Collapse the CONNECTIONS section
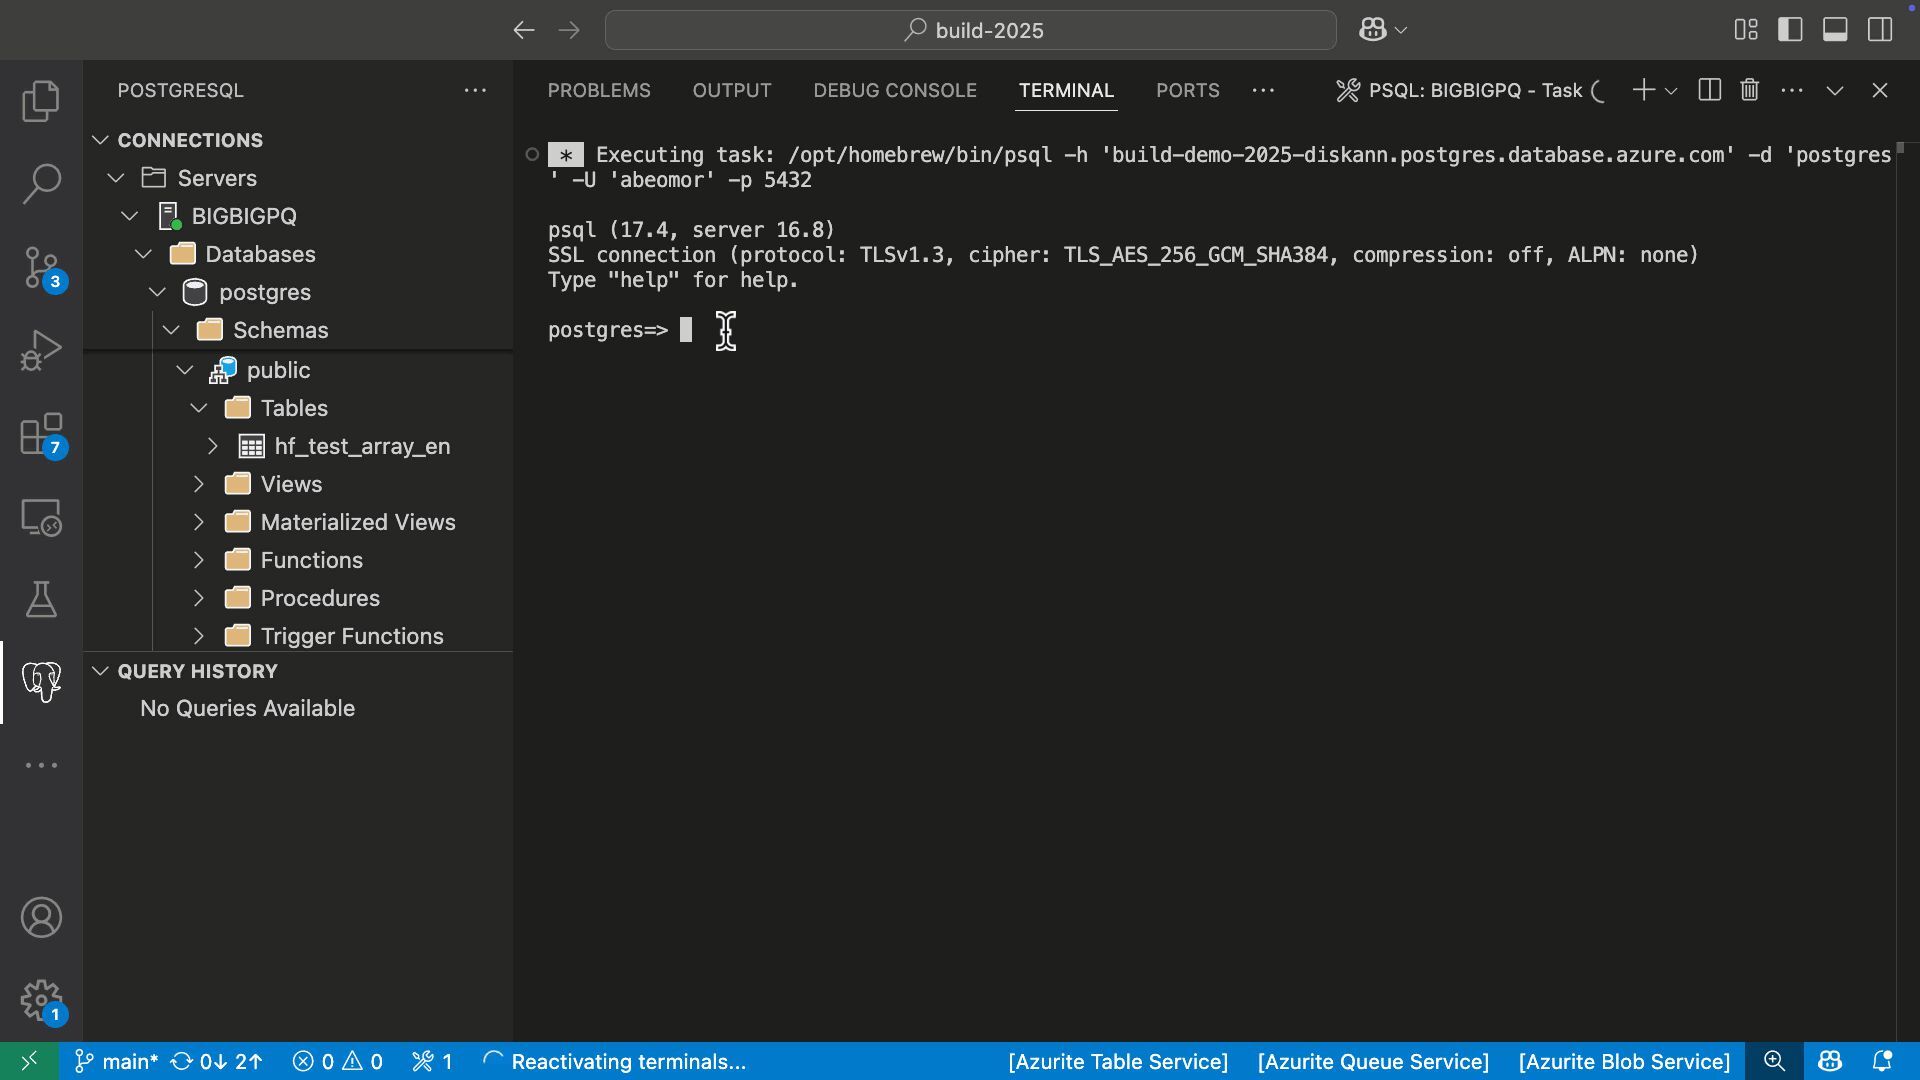 (x=100, y=140)
